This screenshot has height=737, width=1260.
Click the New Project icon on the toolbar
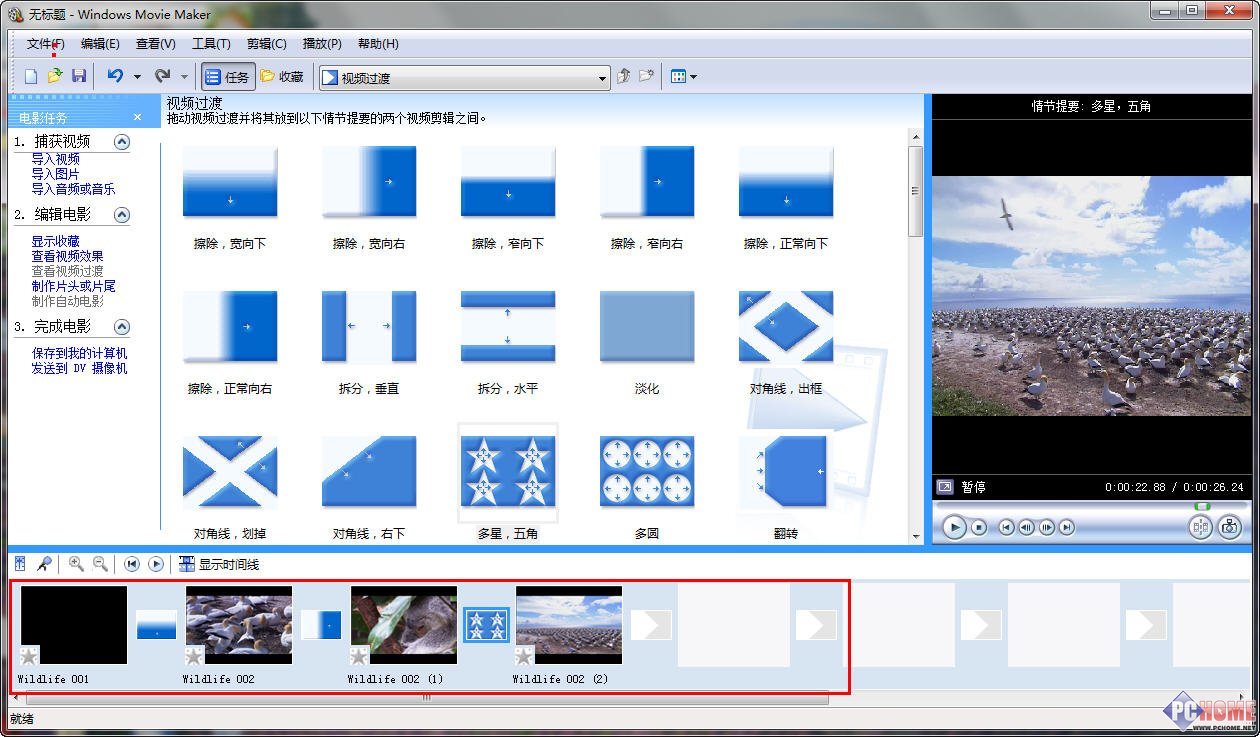click(30, 75)
